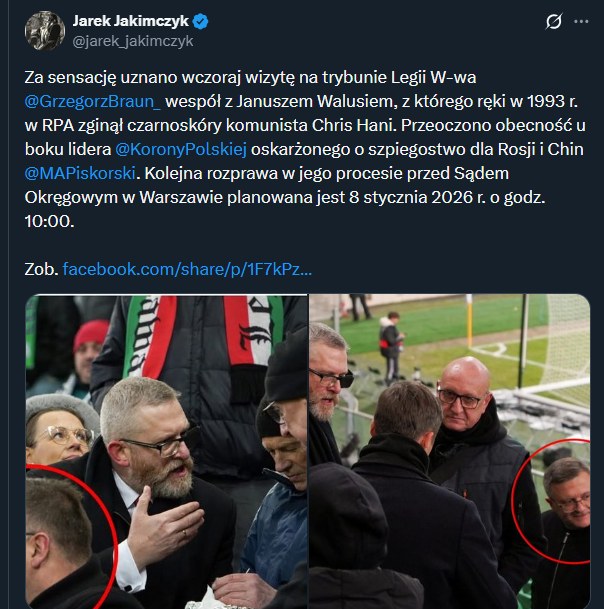Open the Grok explain-post icon

click(553, 21)
